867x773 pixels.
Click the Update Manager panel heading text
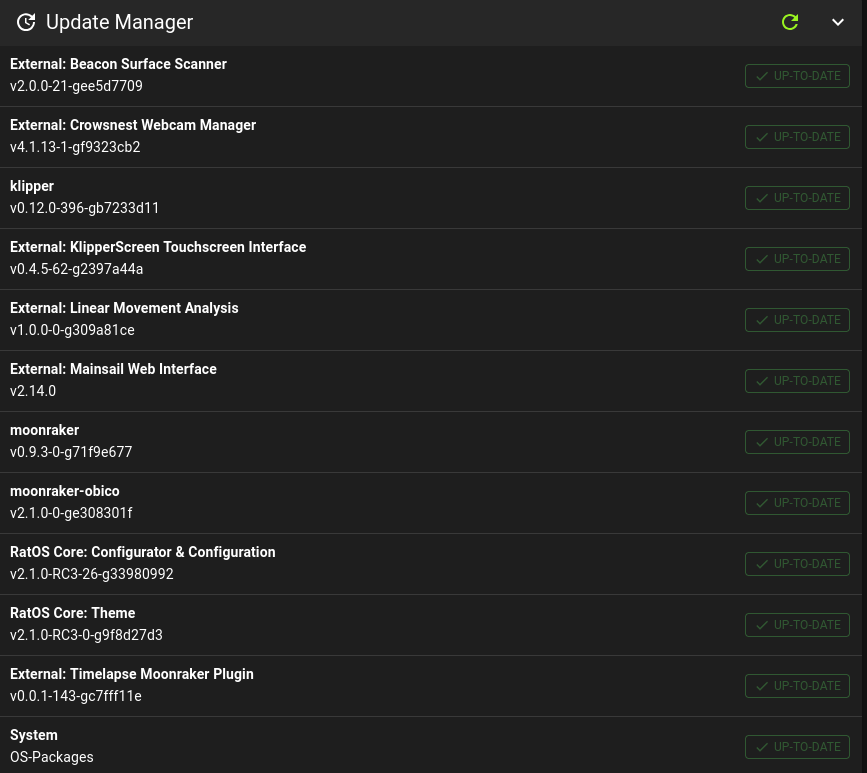click(x=119, y=22)
